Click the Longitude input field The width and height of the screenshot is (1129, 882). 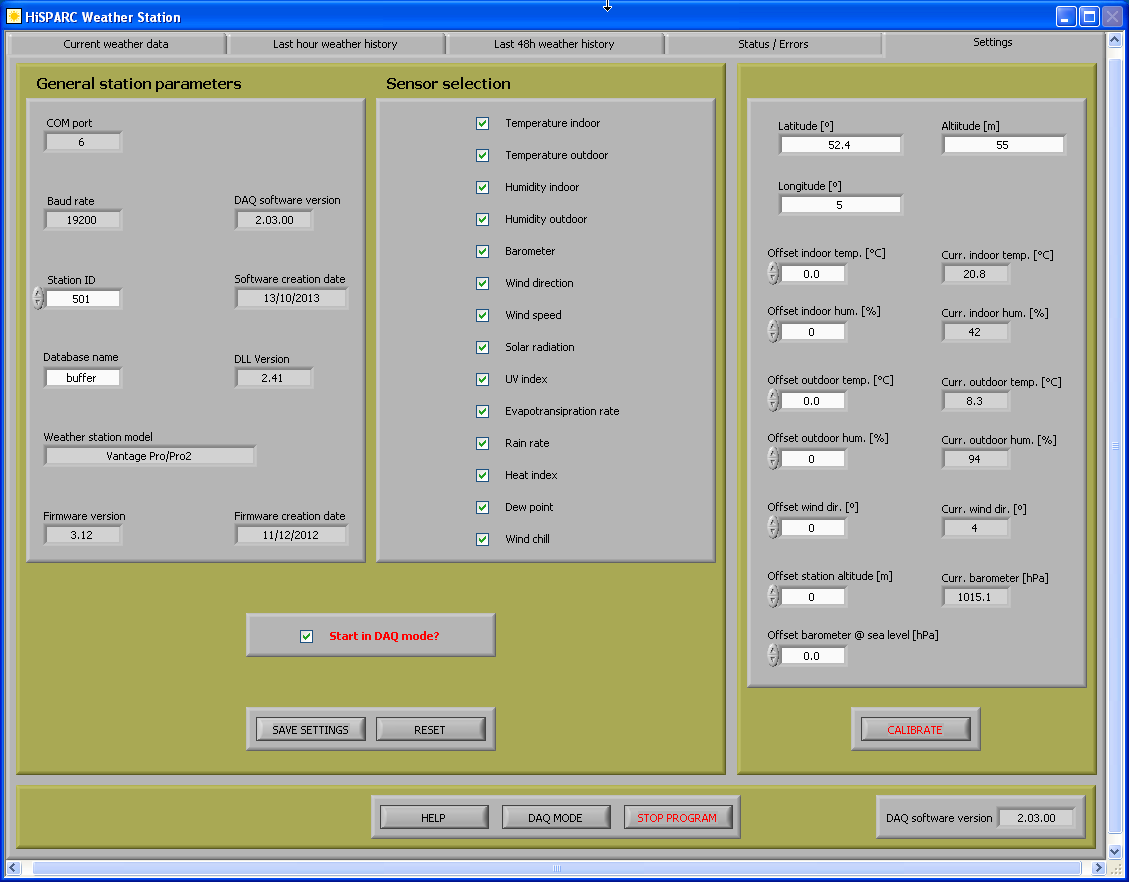point(840,205)
